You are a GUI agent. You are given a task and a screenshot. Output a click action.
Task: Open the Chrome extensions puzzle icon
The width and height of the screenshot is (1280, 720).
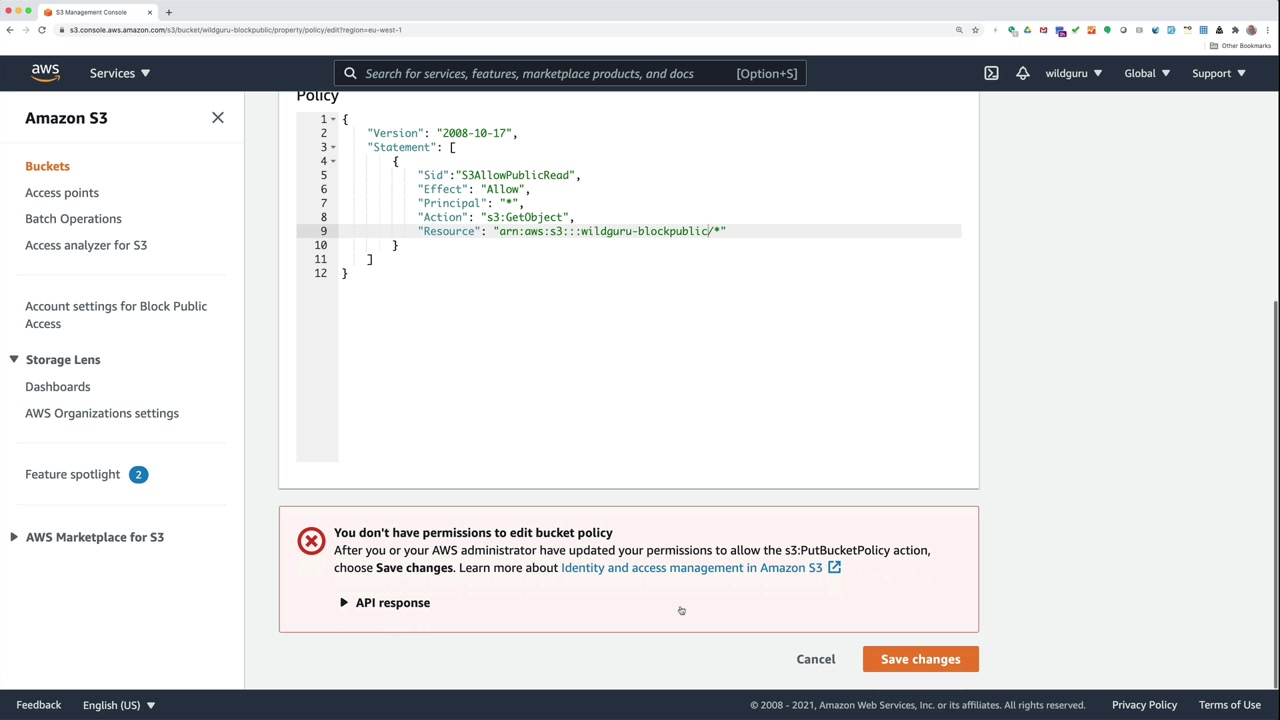pyautogui.click(x=1235, y=30)
